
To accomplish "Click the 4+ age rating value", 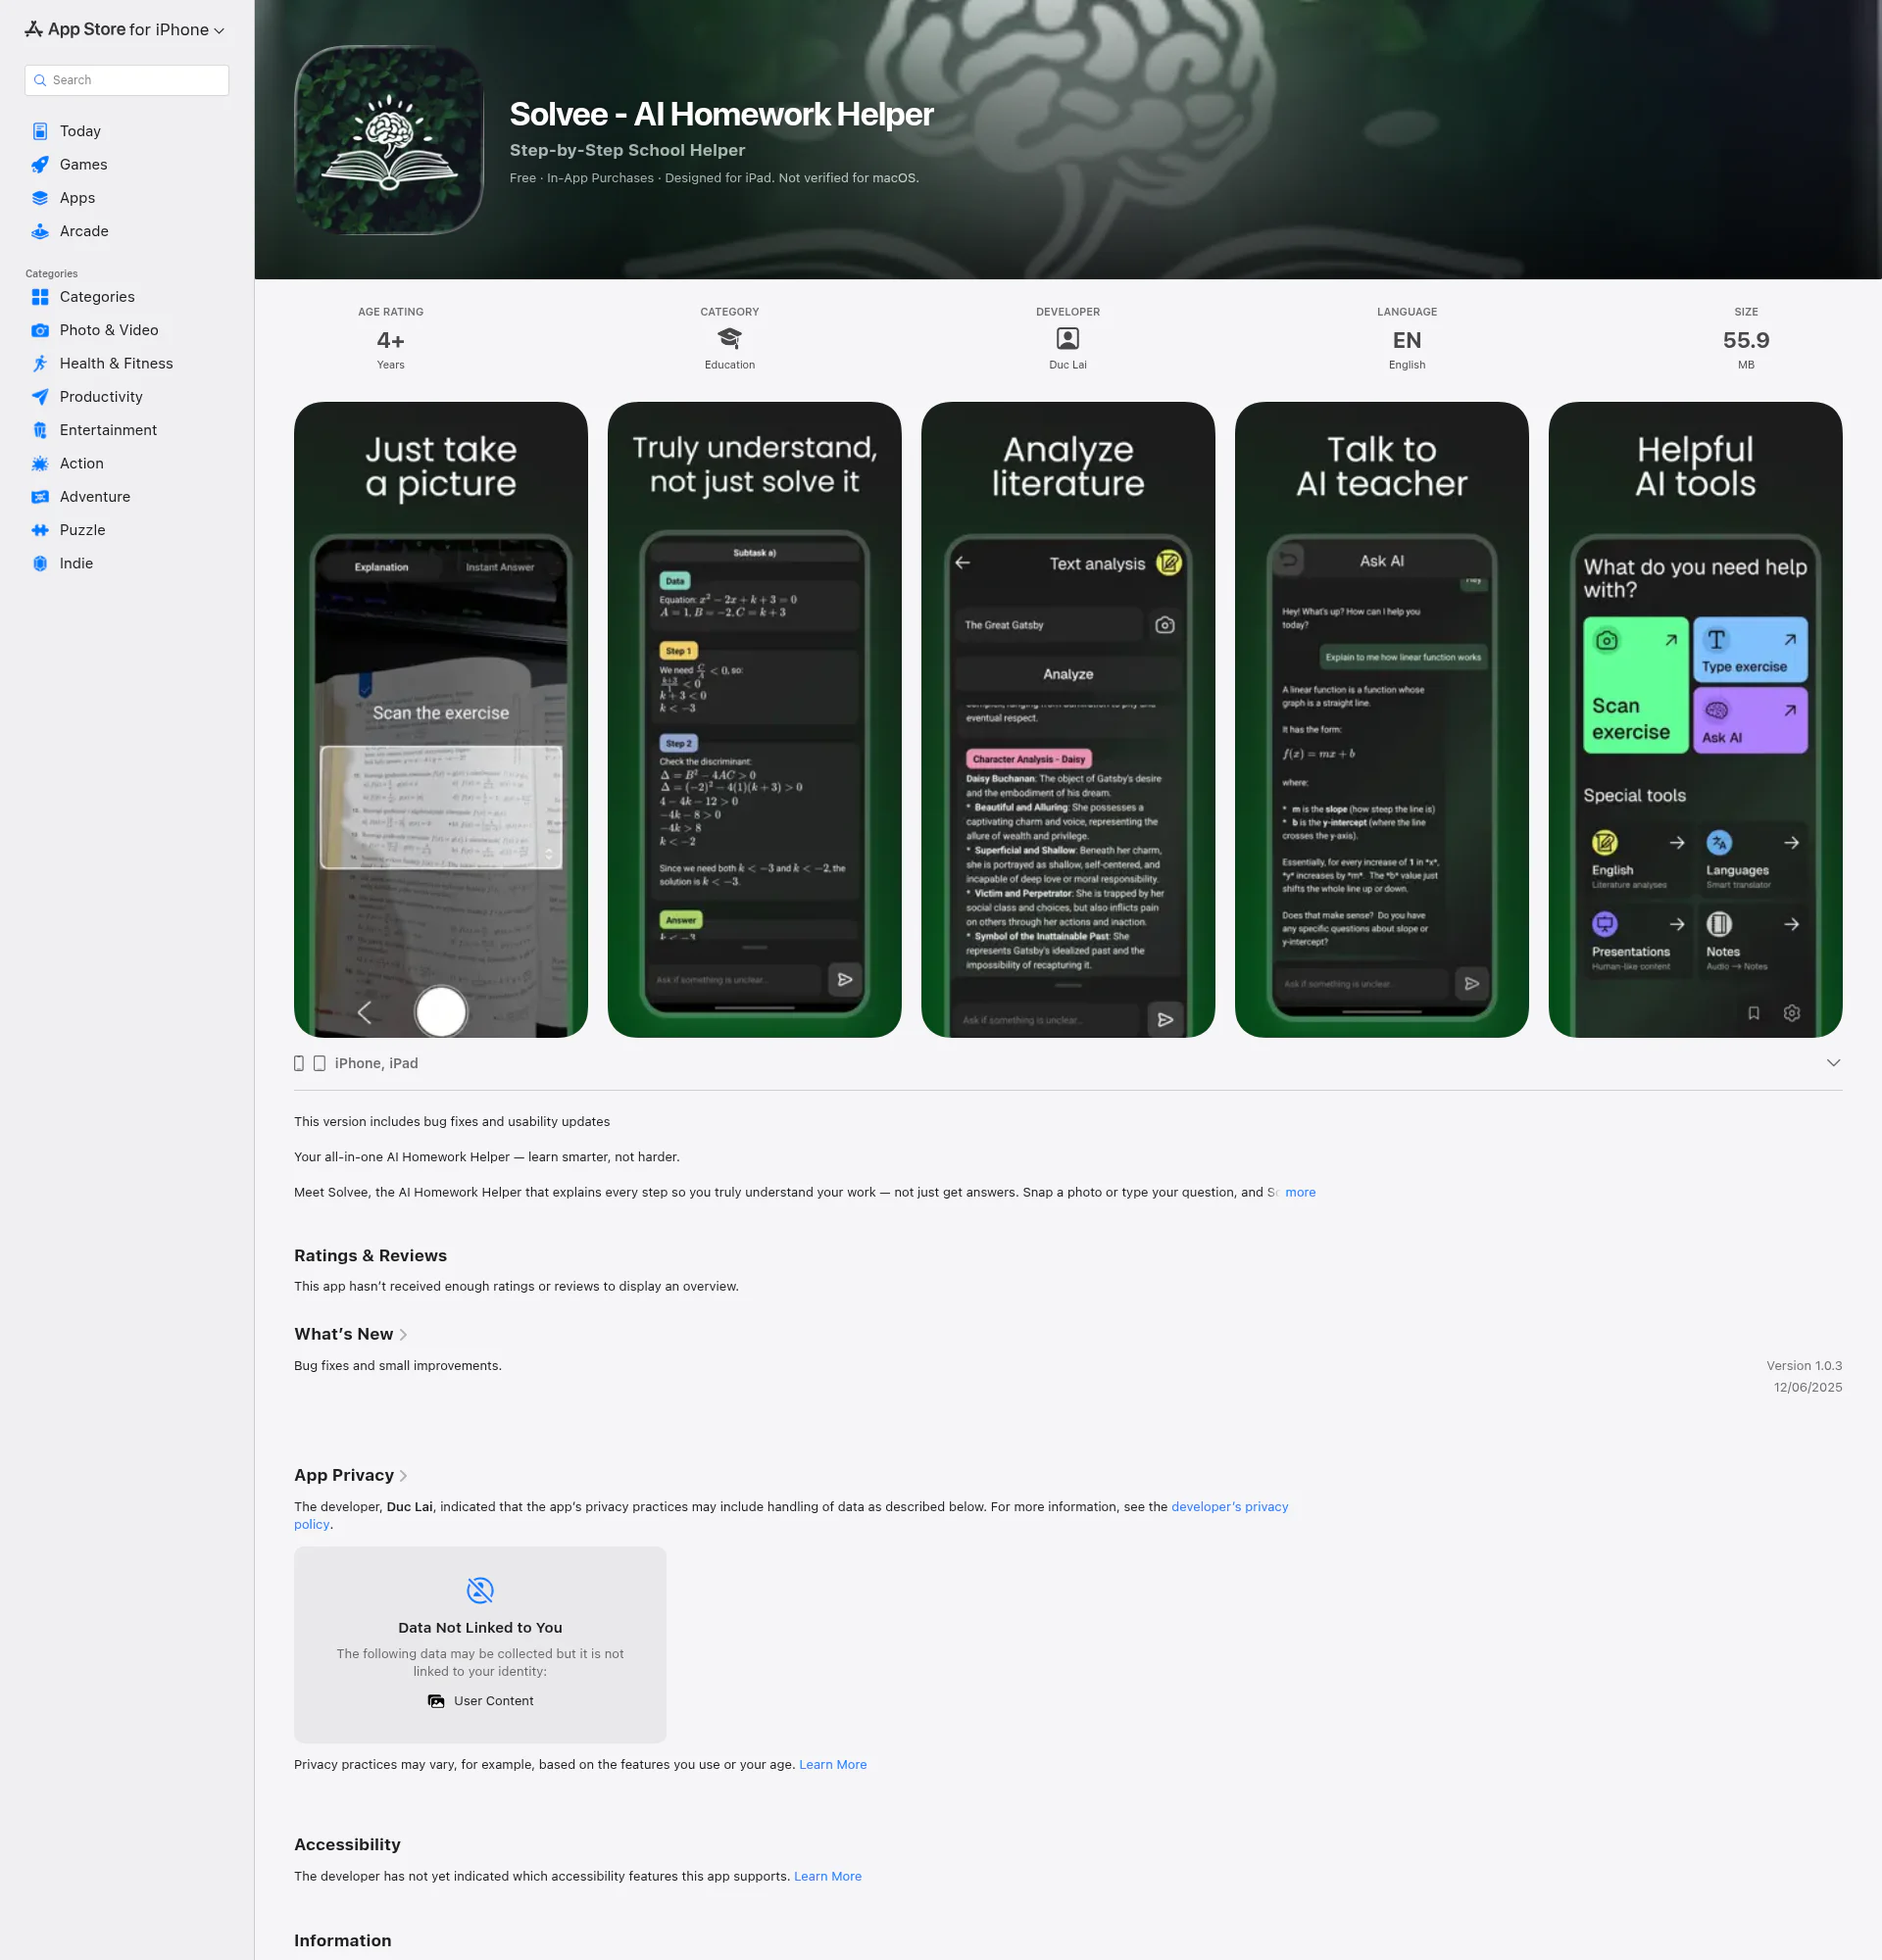I will [391, 340].
